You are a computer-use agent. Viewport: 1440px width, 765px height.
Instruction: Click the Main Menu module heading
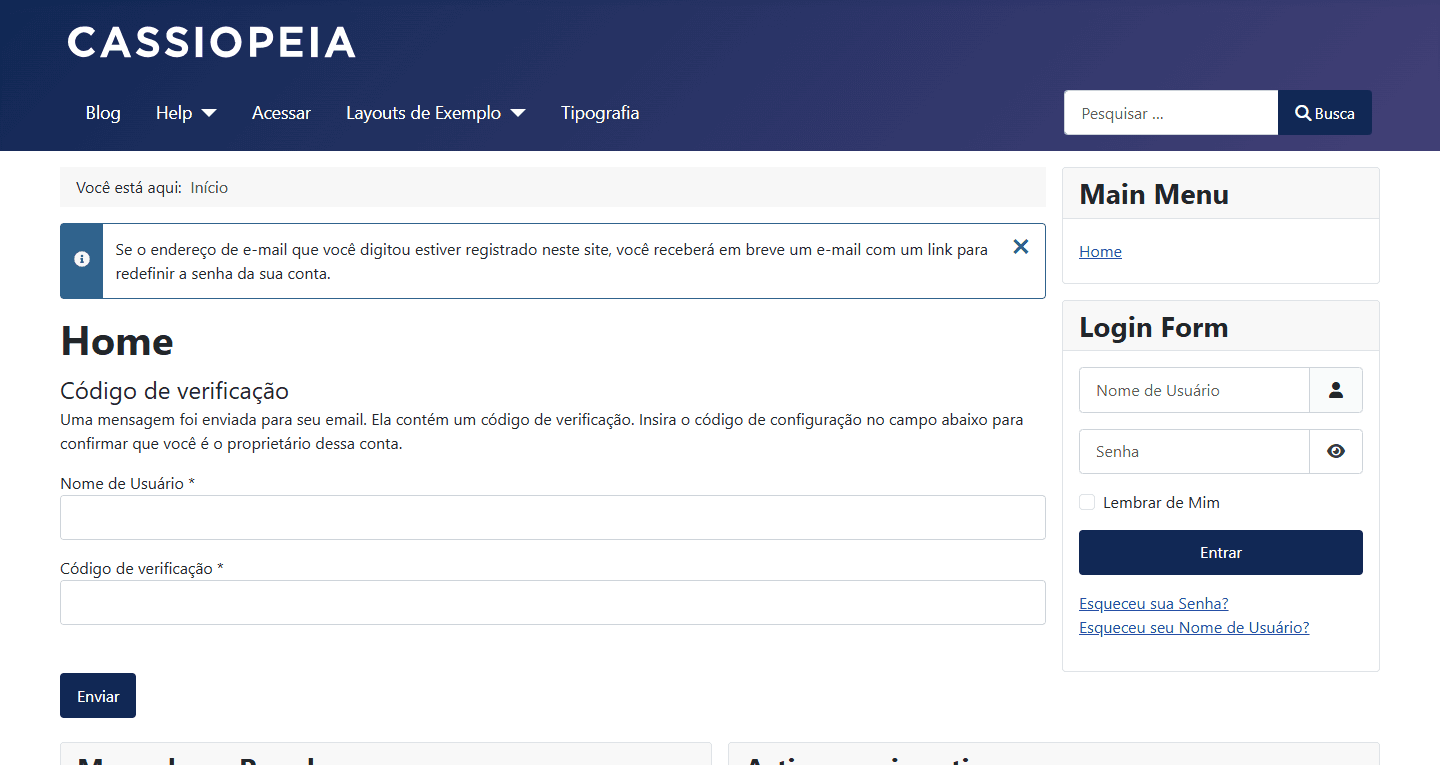point(1154,194)
